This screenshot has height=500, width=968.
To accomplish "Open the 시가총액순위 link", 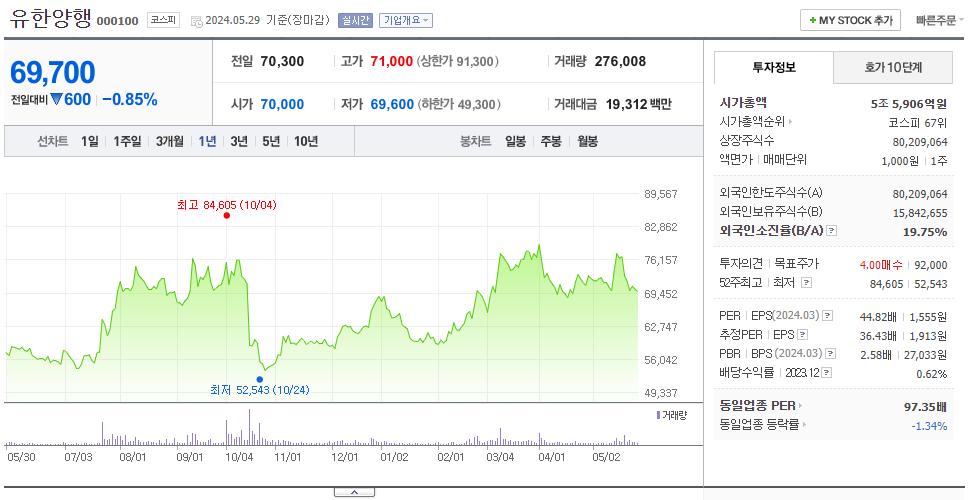I will coord(752,122).
